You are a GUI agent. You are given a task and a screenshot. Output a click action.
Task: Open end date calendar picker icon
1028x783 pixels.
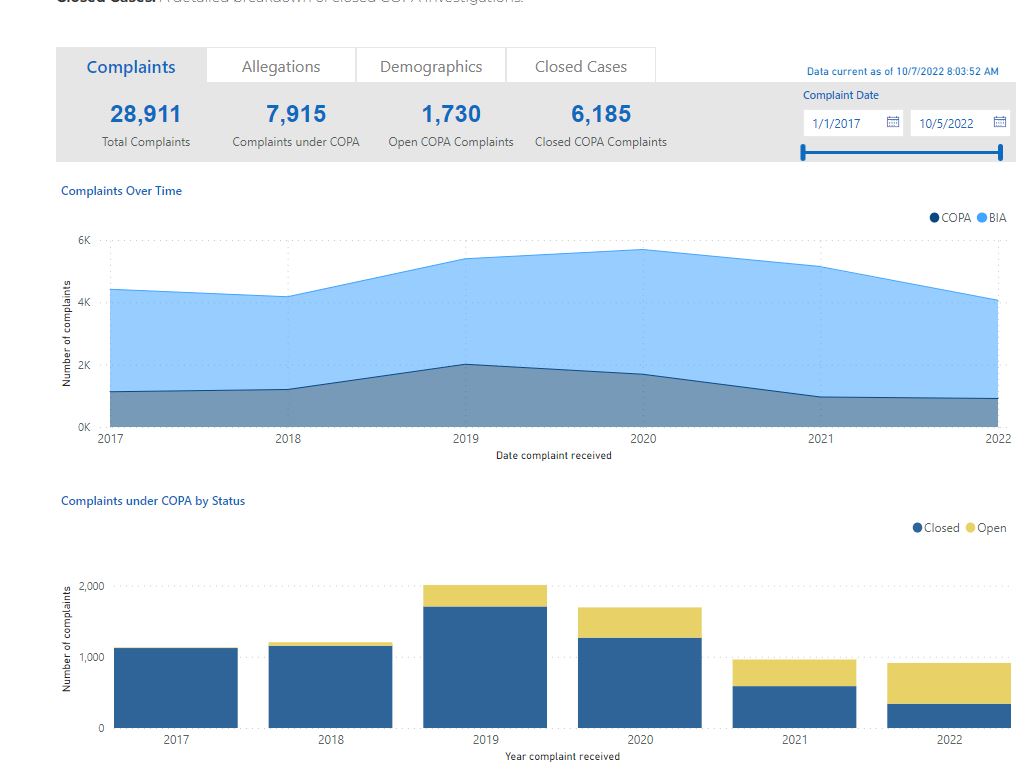coord(999,122)
